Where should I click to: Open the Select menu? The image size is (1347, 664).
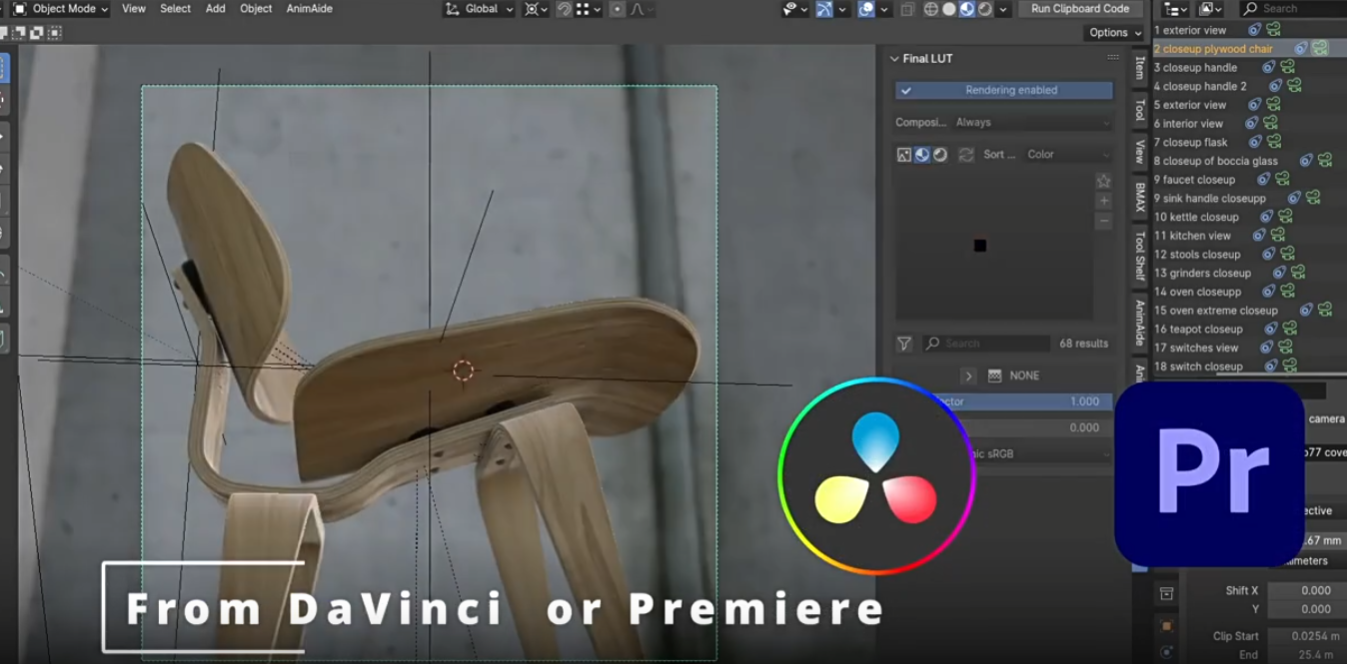[175, 9]
